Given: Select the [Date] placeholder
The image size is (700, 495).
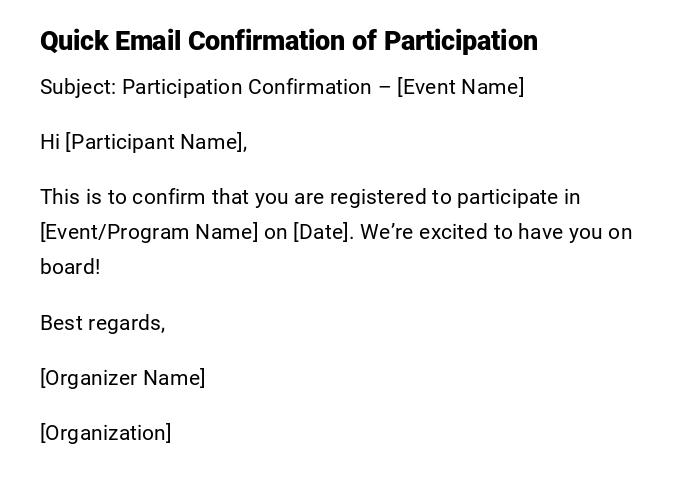Looking at the screenshot, I should [x=322, y=232].
